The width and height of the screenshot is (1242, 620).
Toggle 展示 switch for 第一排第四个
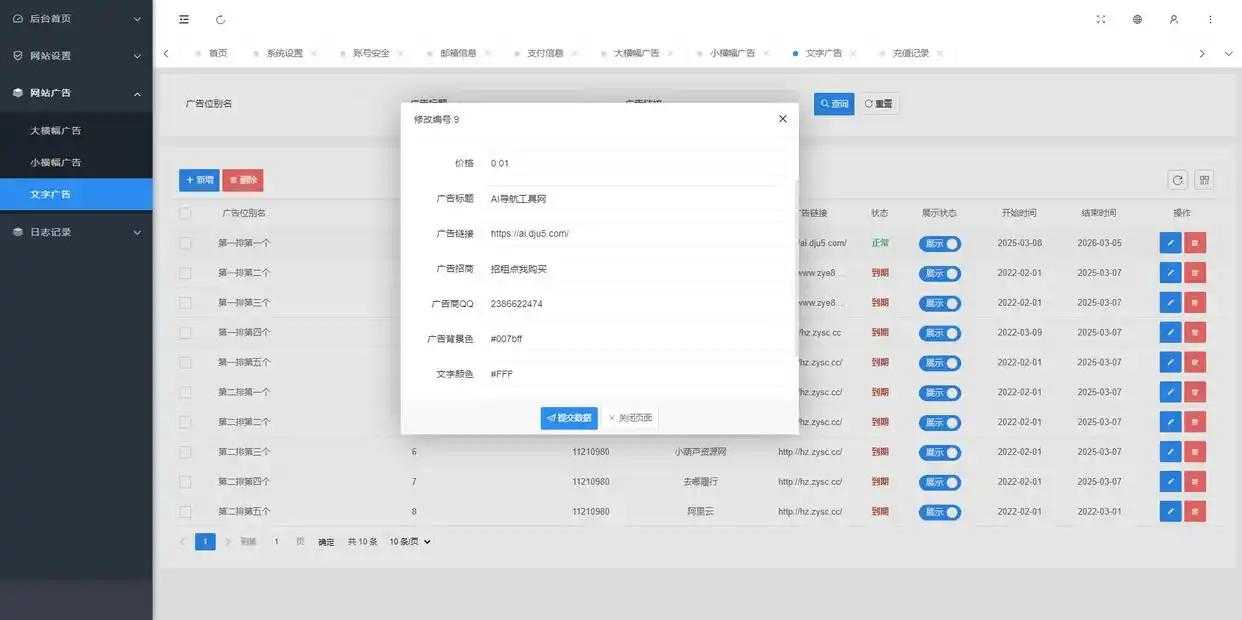pos(940,333)
